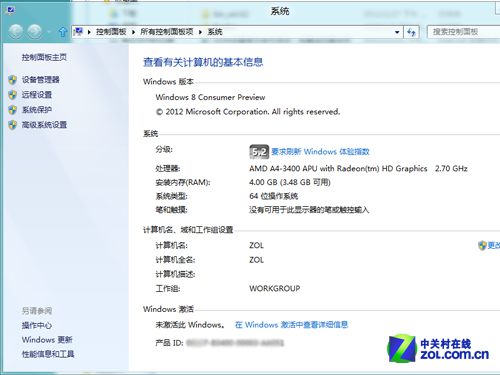Select 控制面板 in the breadcrumb path

point(111,32)
